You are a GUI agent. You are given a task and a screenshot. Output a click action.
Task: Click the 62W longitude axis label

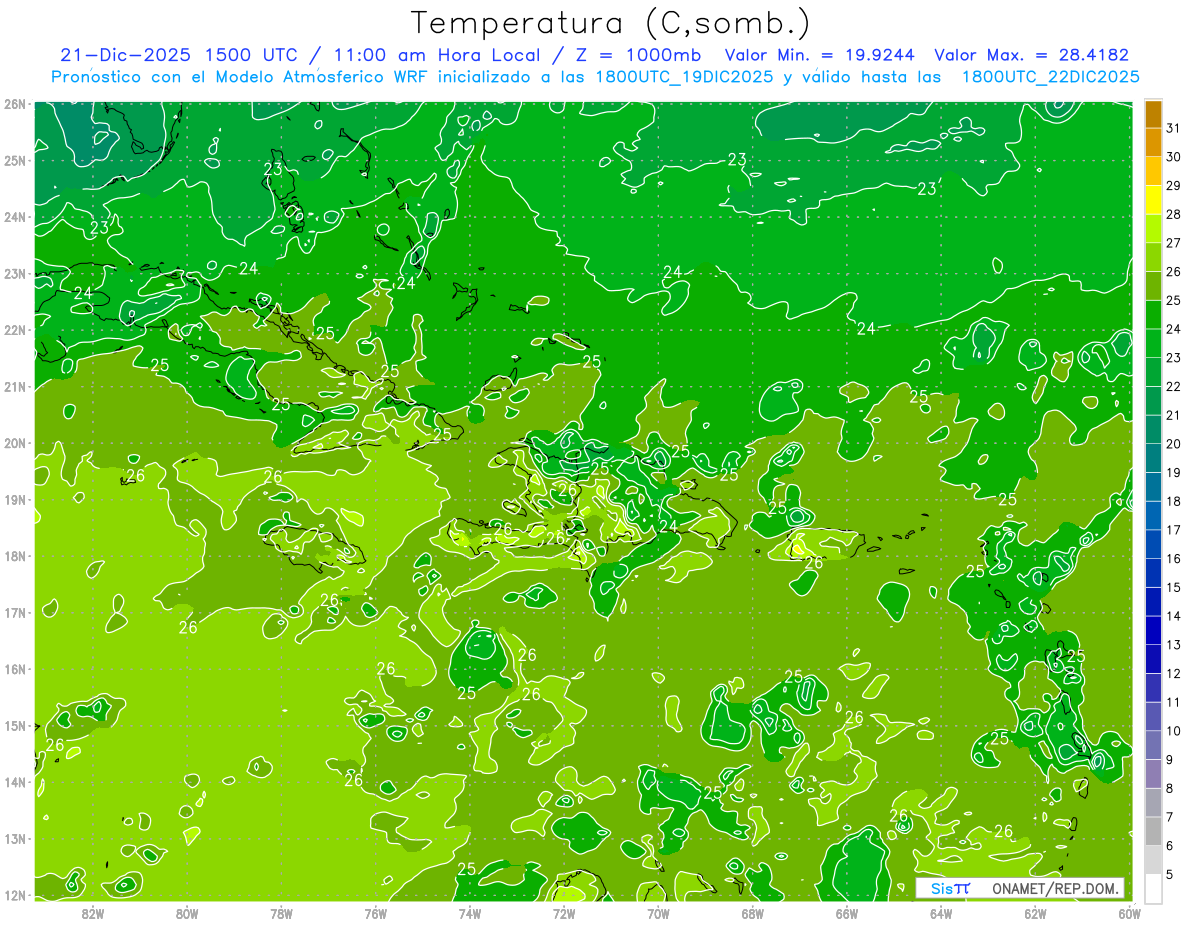(x=1035, y=914)
